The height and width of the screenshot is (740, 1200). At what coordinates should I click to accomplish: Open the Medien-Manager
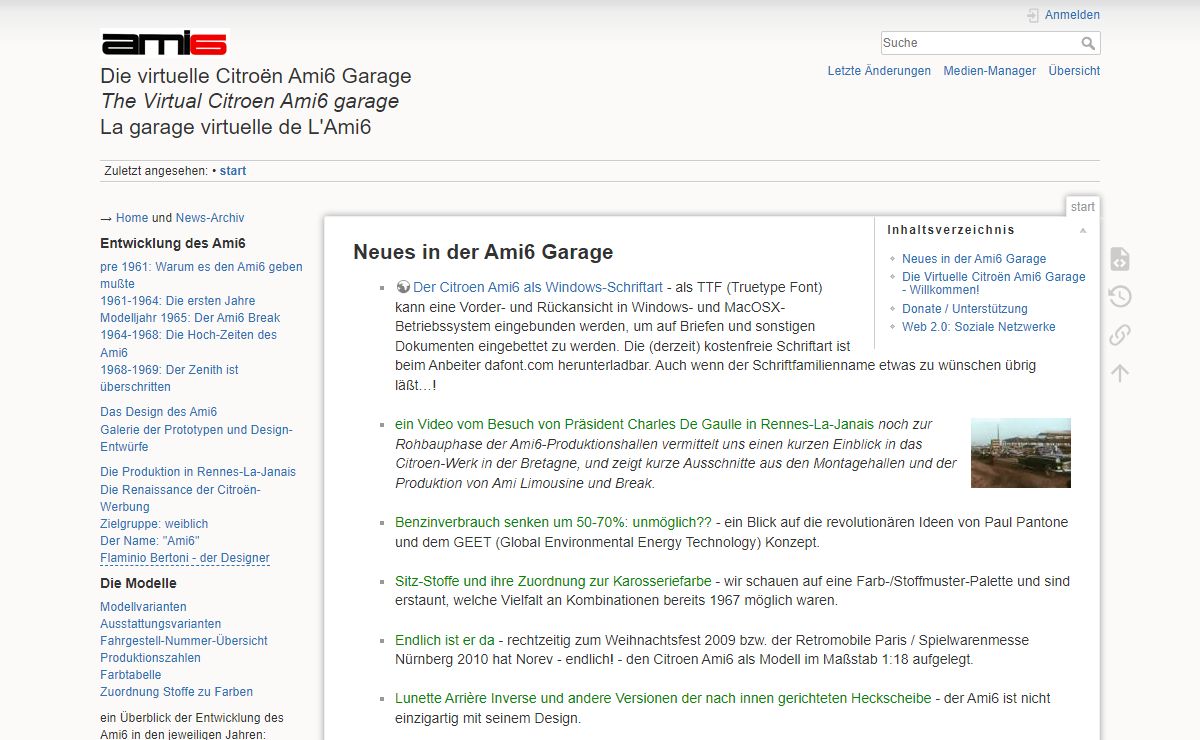point(990,71)
